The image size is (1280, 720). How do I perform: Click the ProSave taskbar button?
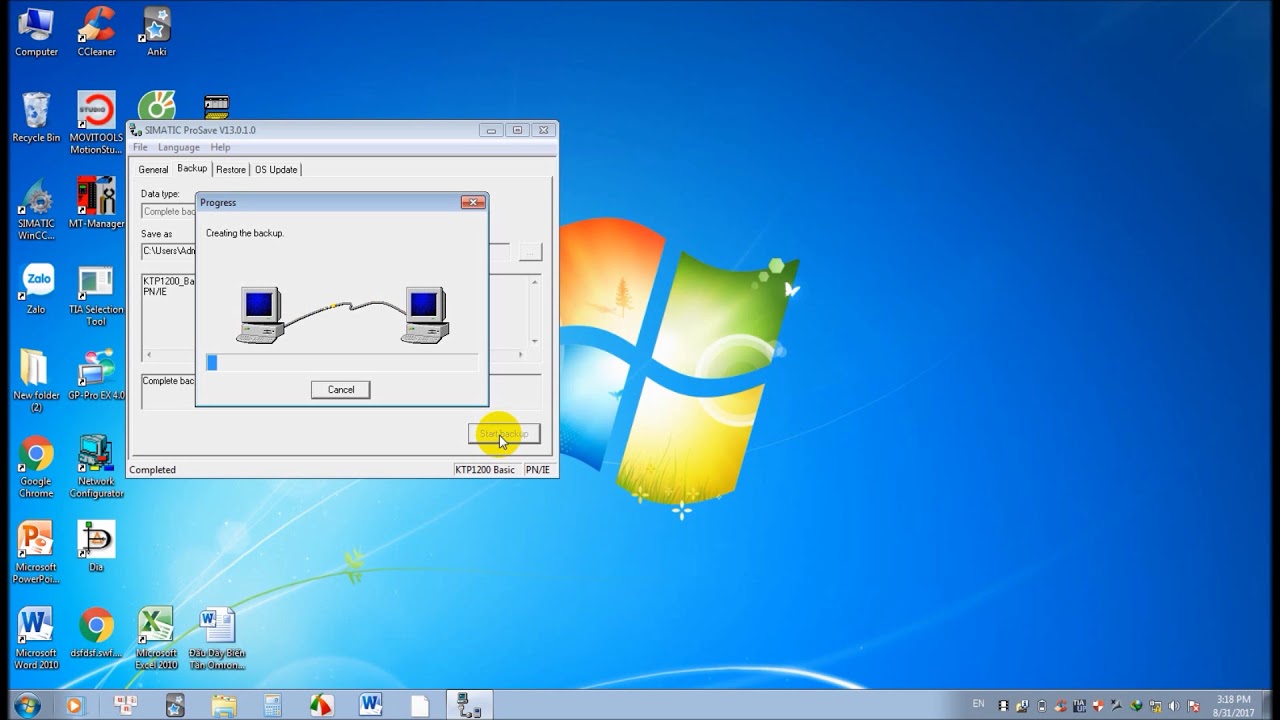point(468,705)
